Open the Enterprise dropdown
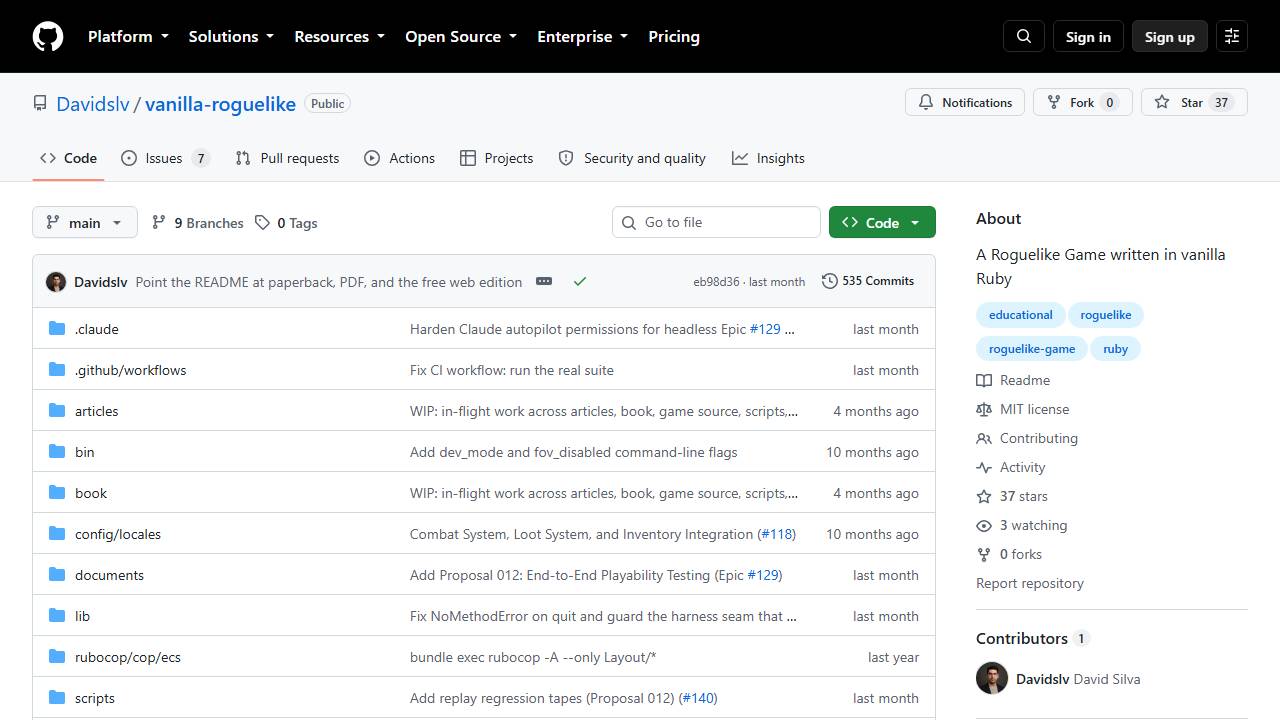Viewport: 1280px width, 720px height. click(x=583, y=37)
